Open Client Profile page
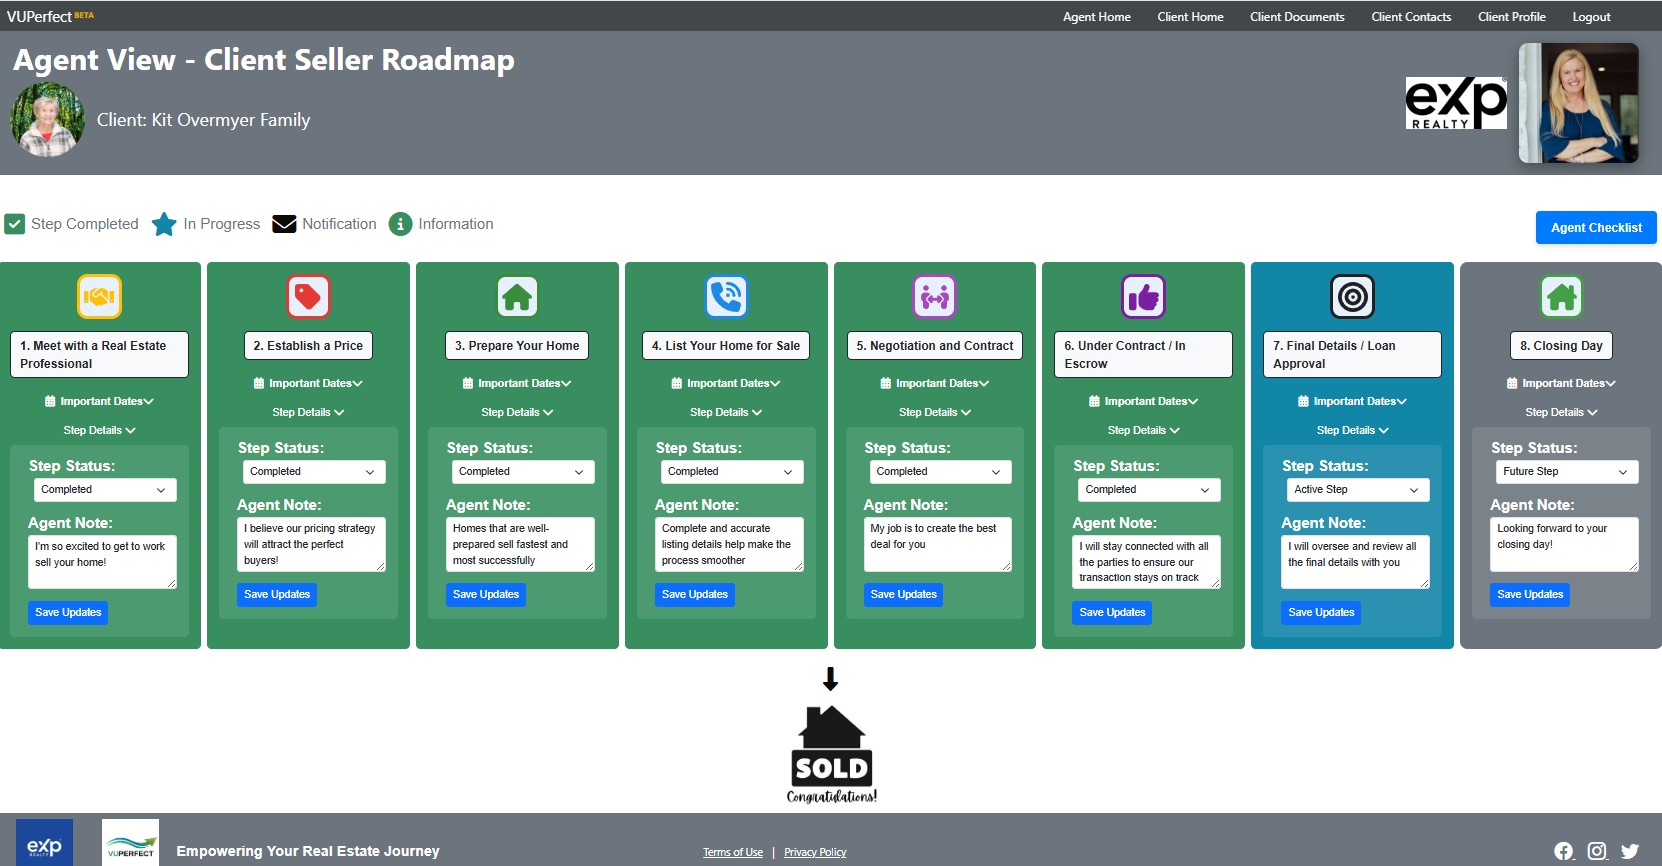Screen dimensions: 1662x866 (x=1511, y=17)
